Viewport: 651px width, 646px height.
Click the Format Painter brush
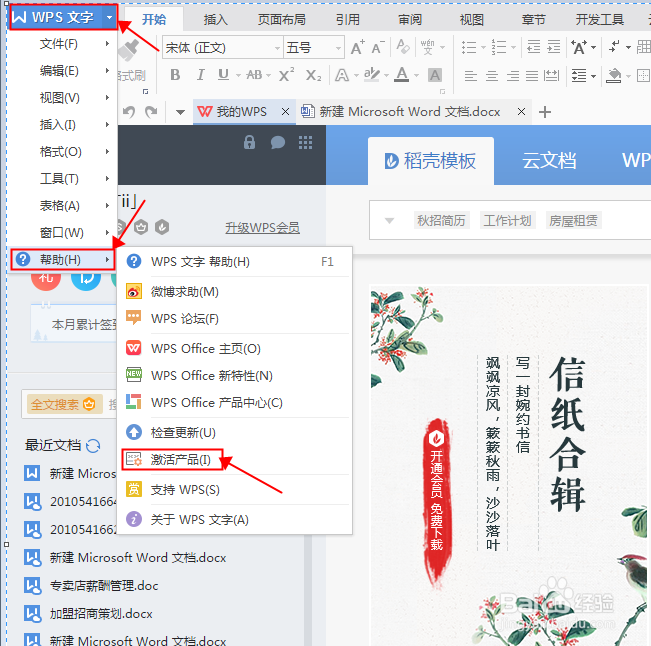[x=129, y=51]
